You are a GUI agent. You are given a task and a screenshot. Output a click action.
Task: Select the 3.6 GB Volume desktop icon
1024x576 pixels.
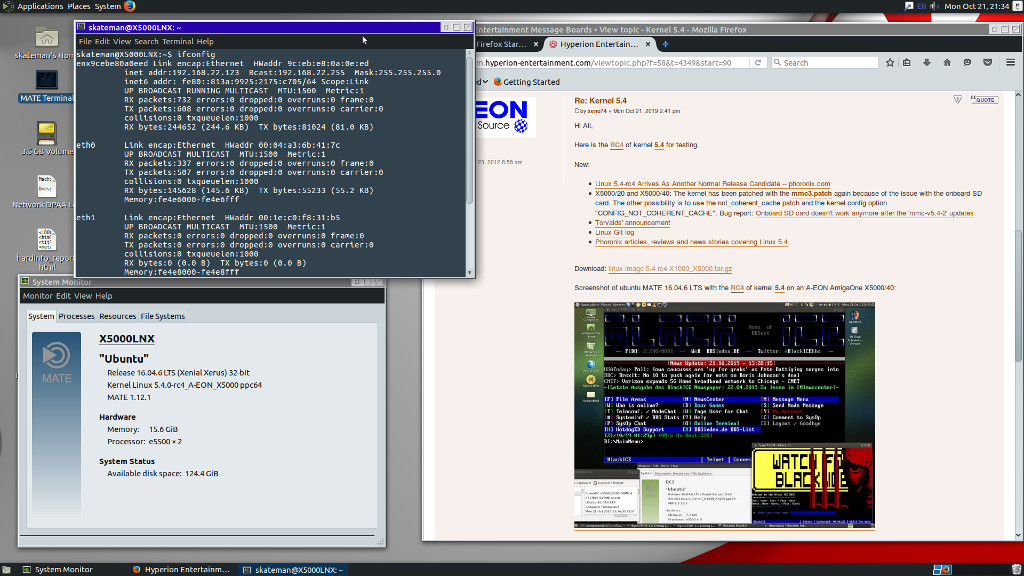coord(46,133)
